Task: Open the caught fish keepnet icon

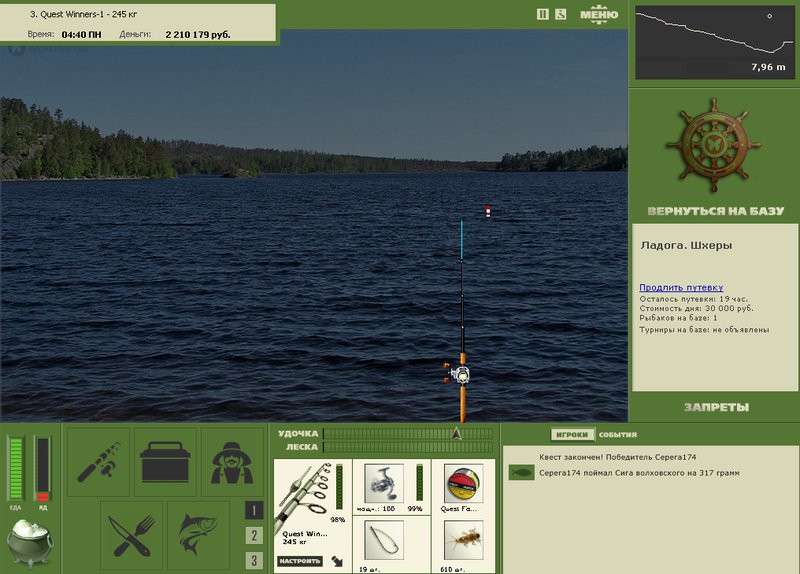Action: coord(198,535)
